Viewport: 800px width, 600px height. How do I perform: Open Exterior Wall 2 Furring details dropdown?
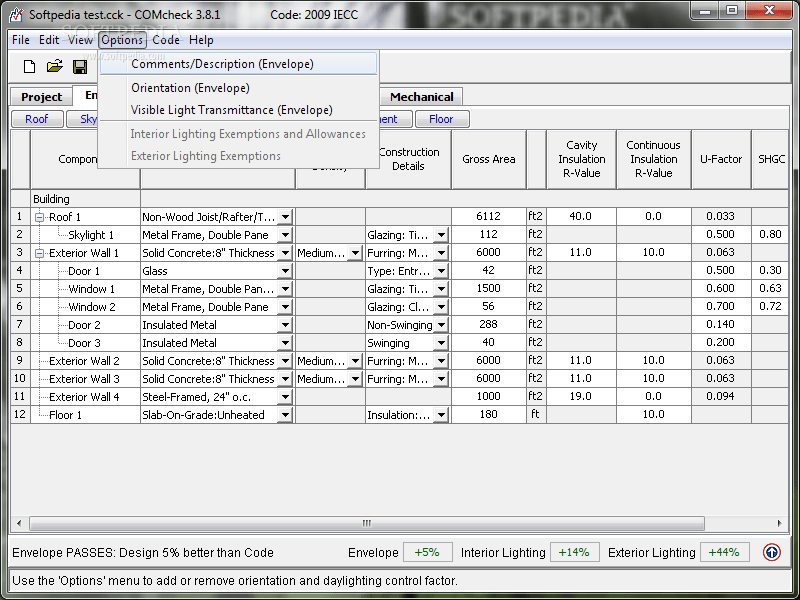(441, 361)
